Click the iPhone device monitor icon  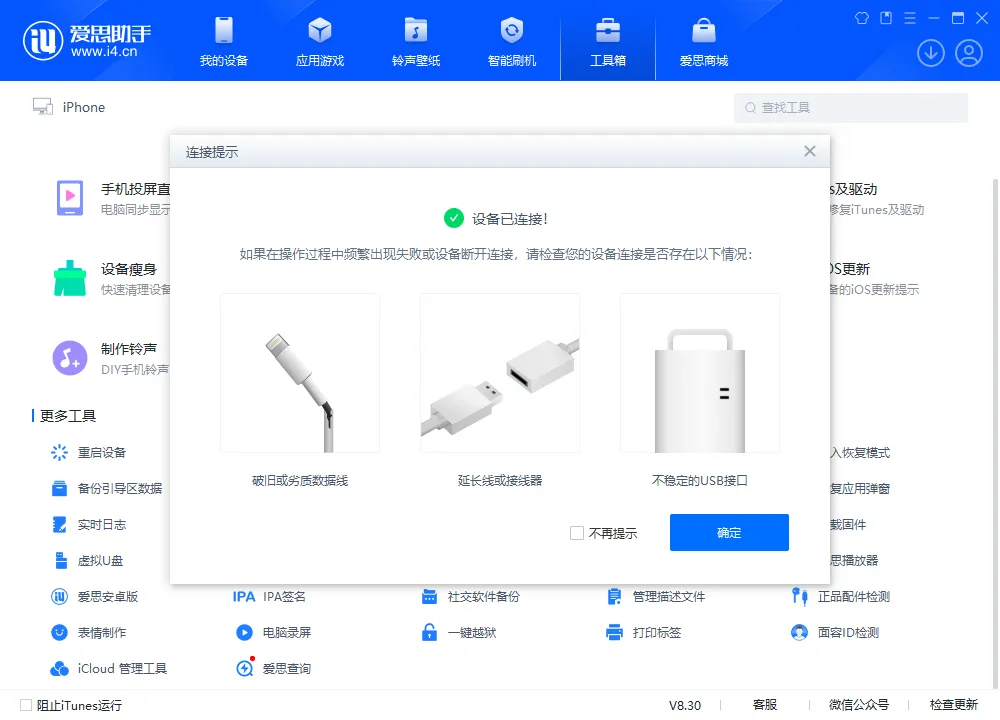click(43, 107)
